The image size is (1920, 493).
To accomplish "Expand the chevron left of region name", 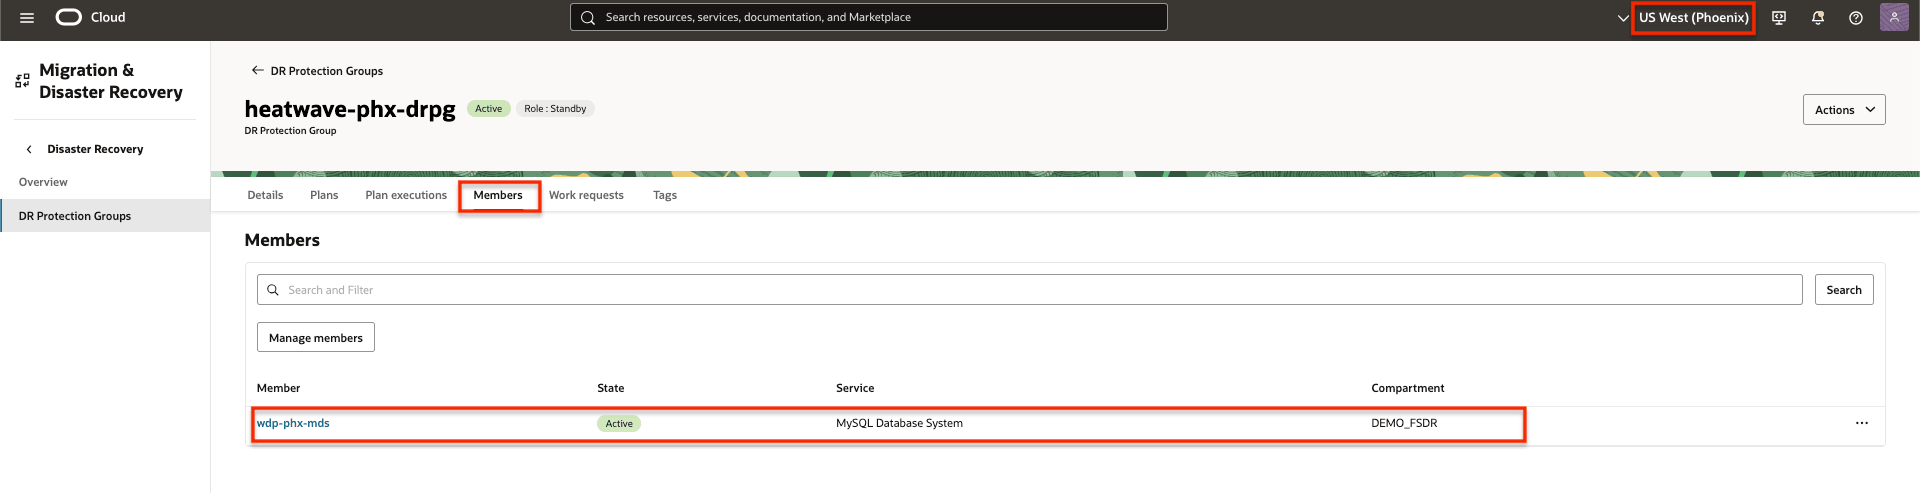I will (x=1623, y=18).
